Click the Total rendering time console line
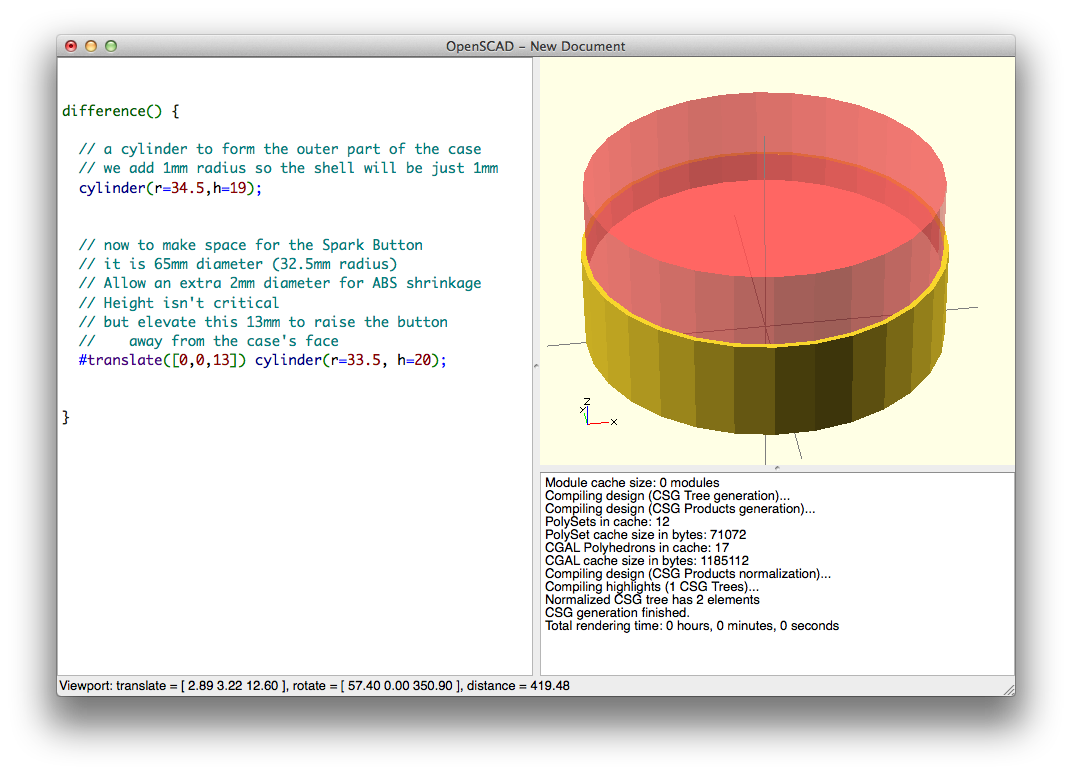 click(690, 625)
